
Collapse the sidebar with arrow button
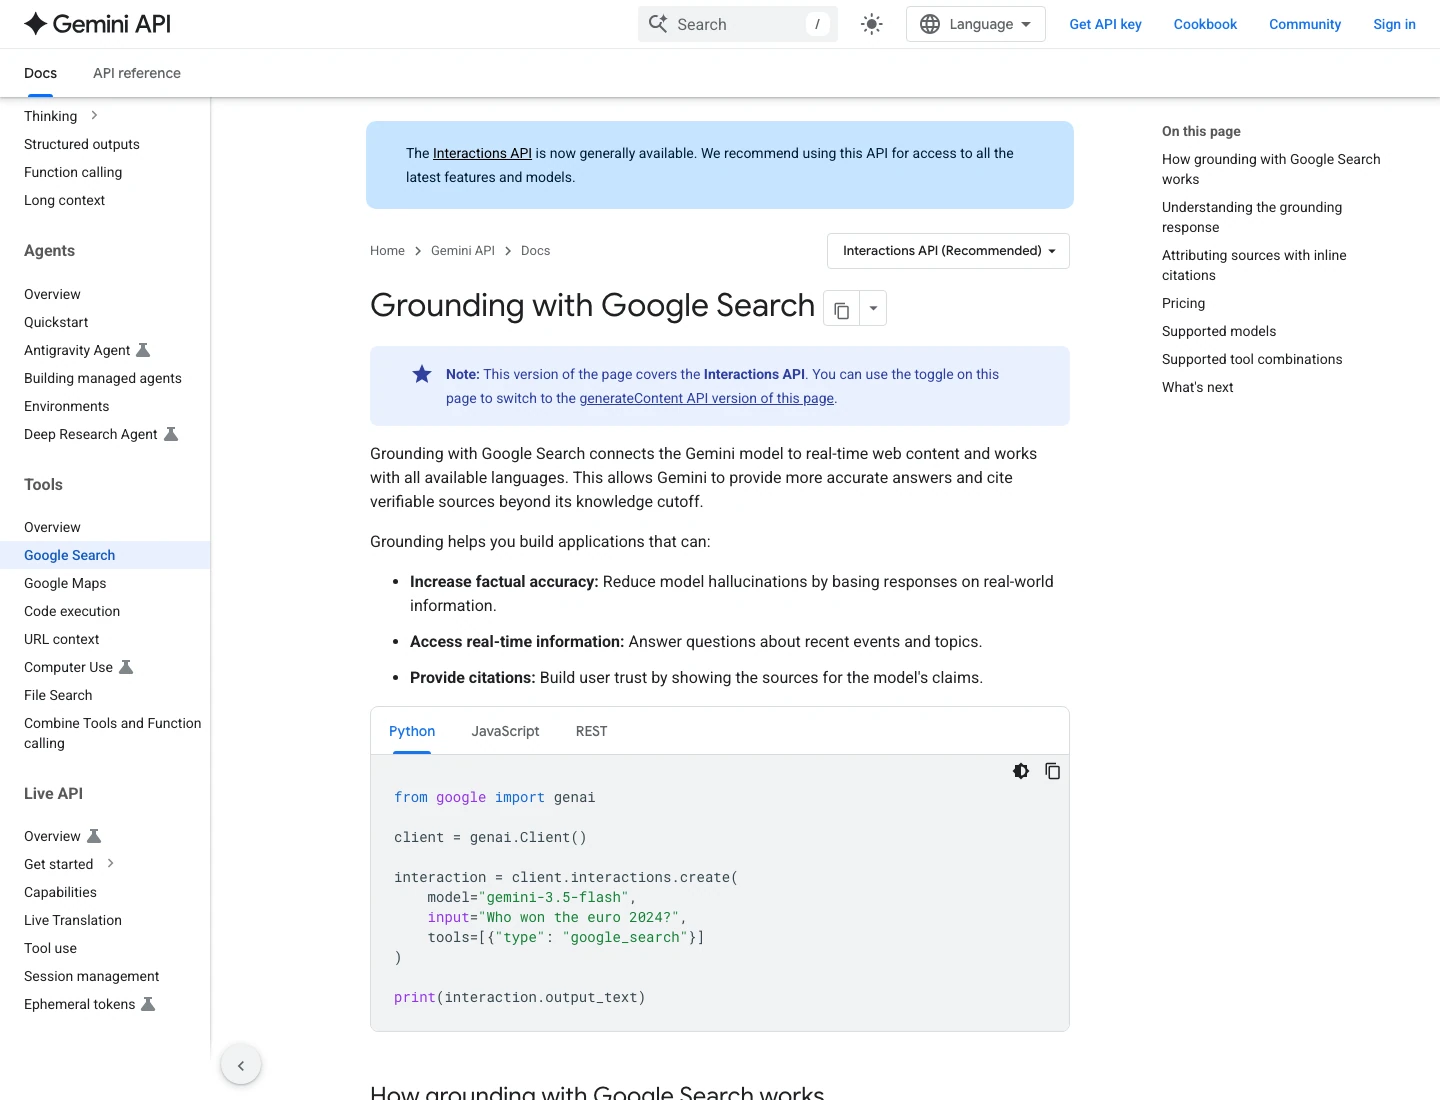pos(241,1066)
